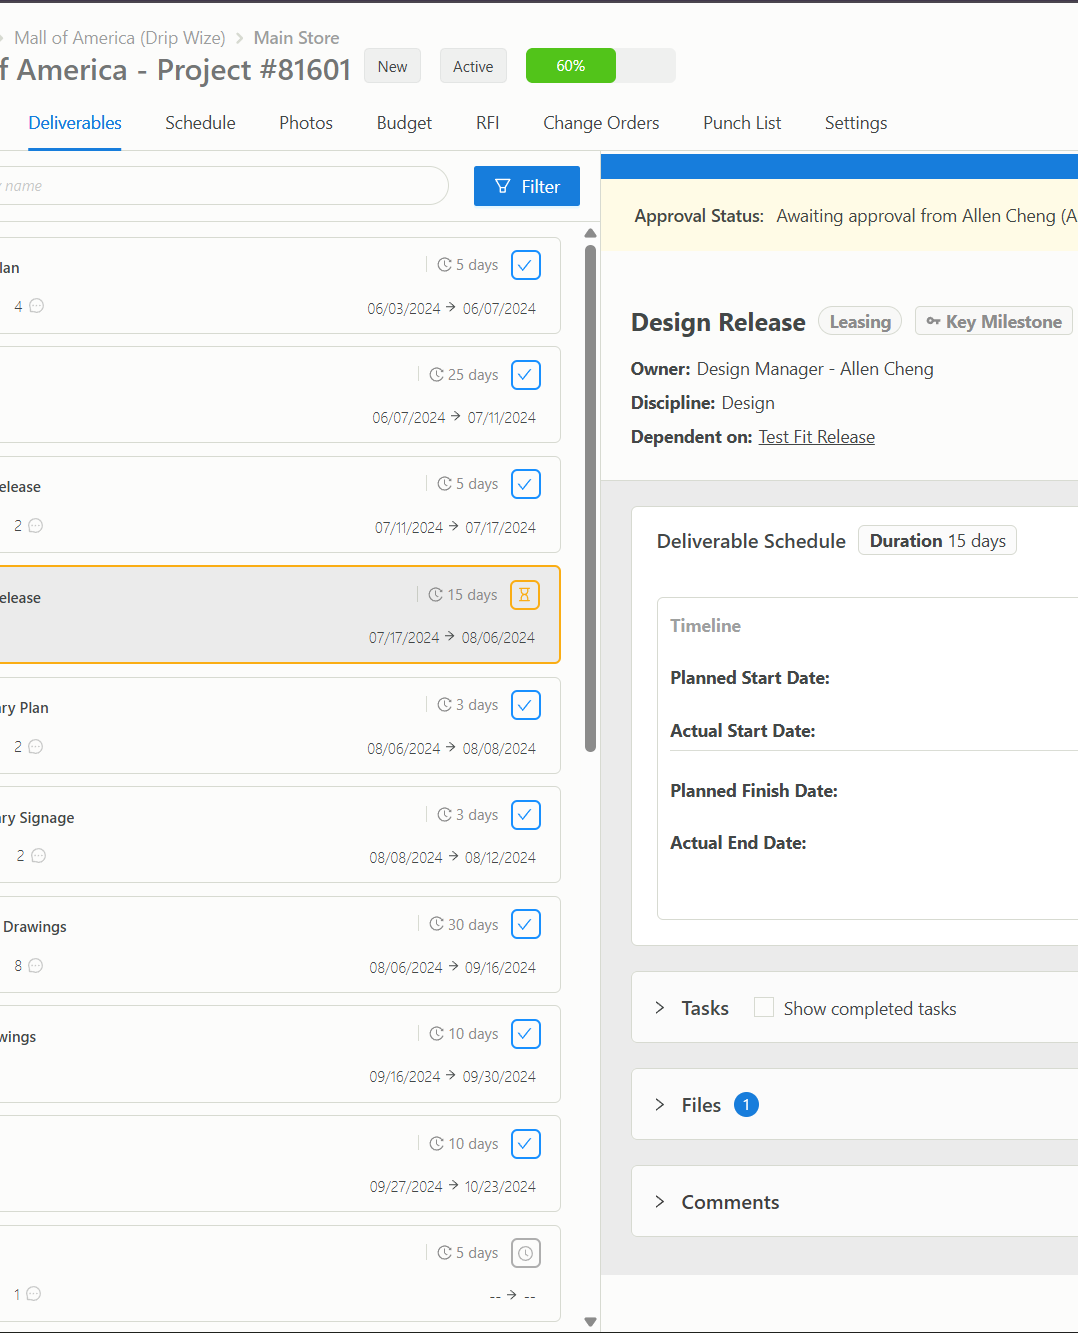The height and width of the screenshot is (1333, 1078).
Task: Click the Key Milestone tag
Action: pos(994,321)
